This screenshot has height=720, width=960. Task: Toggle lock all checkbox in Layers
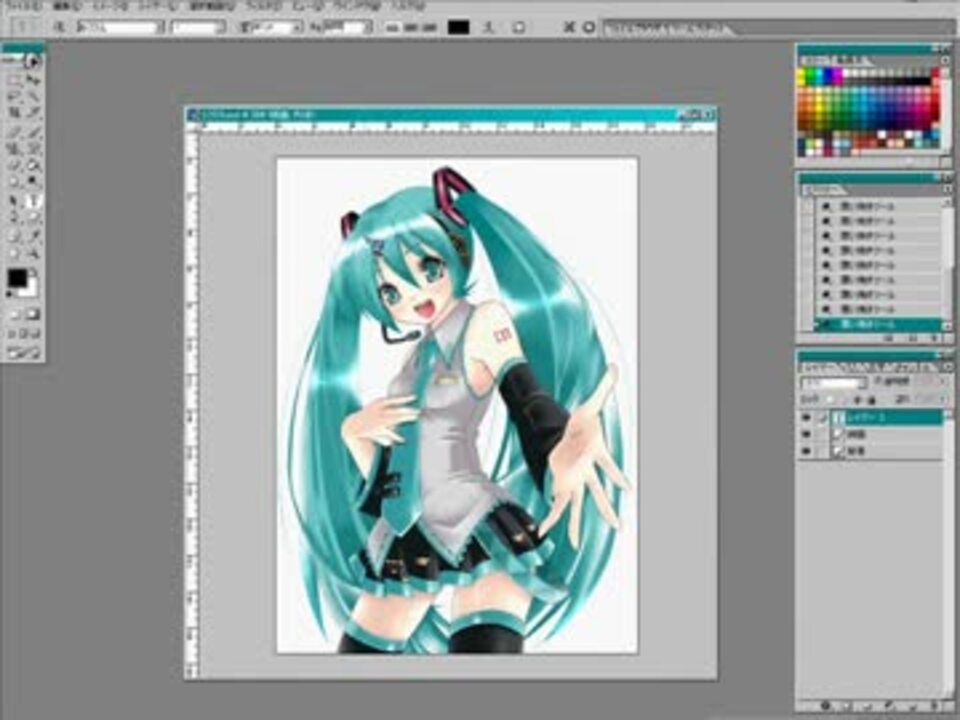coord(871,400)
